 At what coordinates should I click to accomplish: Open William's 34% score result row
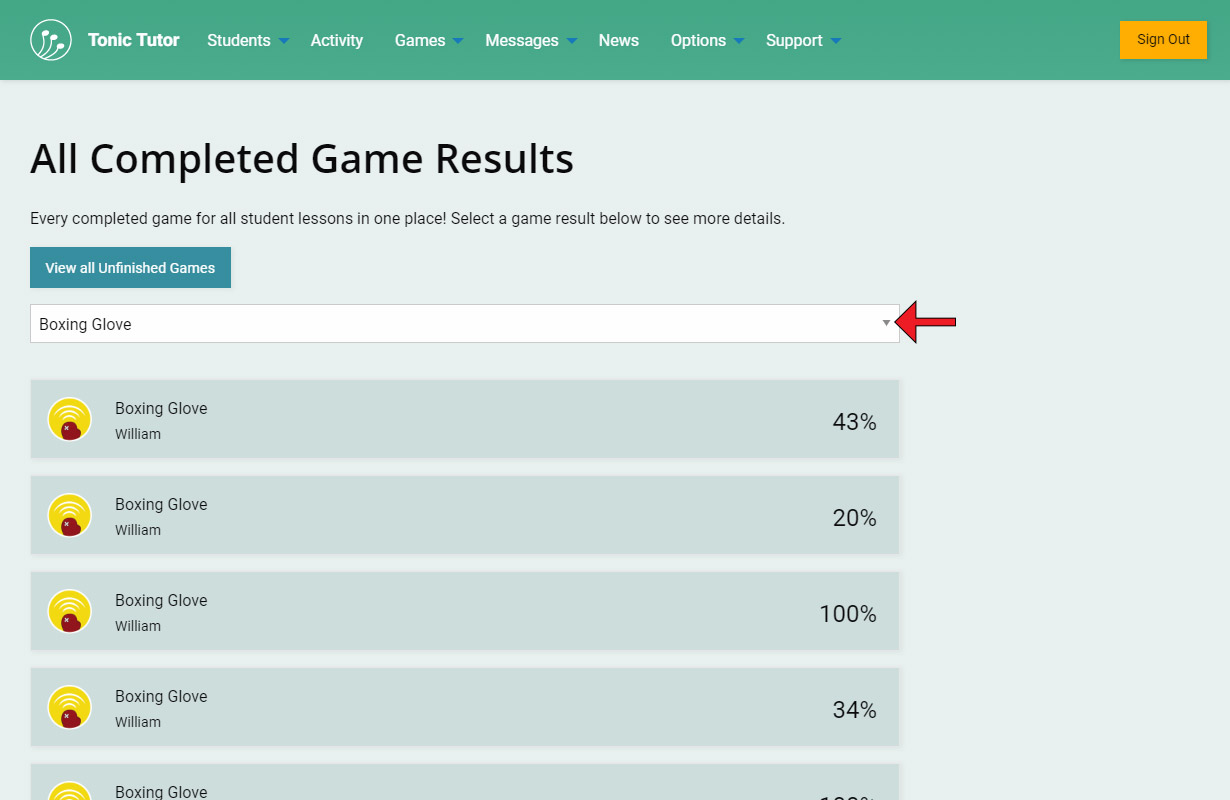tap(465, 707)
